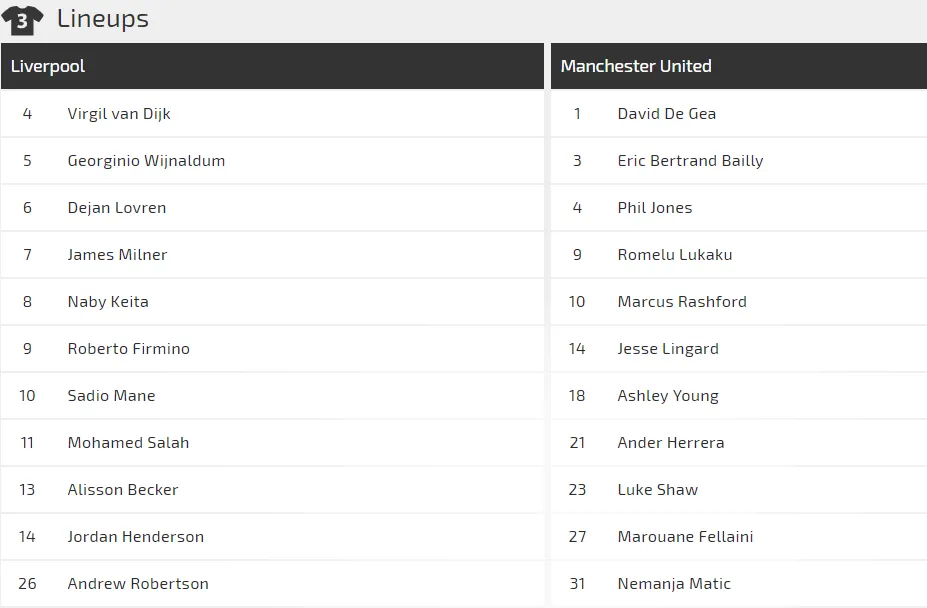Select the Lineups section heading
The image size is (927, 608).
point(103,18)
